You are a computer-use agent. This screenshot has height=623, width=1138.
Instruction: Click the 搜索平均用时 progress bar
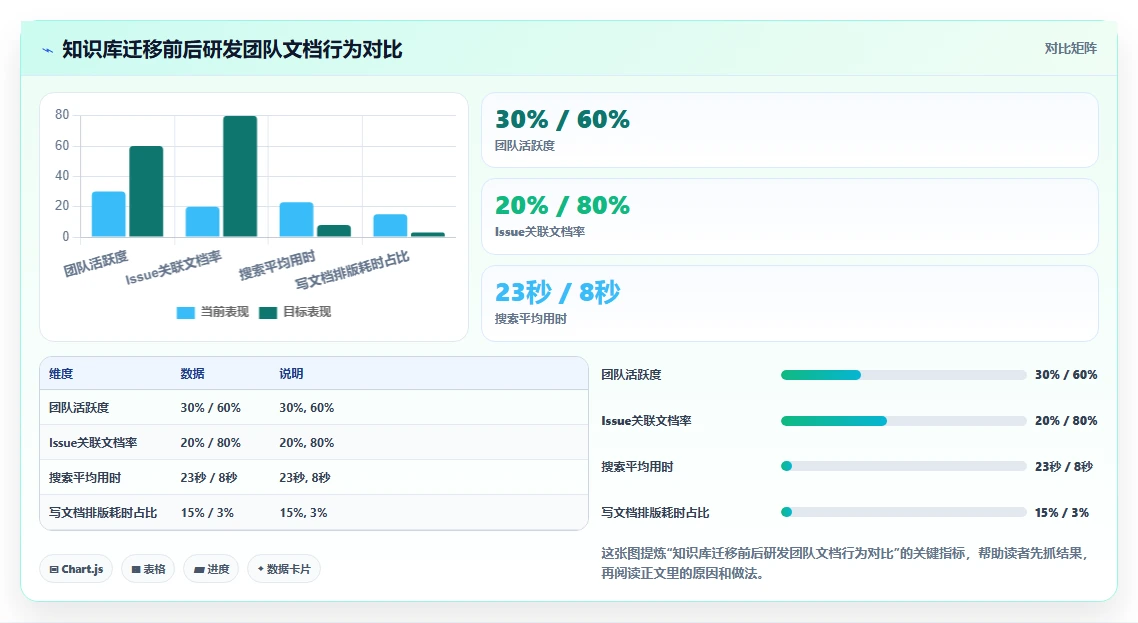904,466
